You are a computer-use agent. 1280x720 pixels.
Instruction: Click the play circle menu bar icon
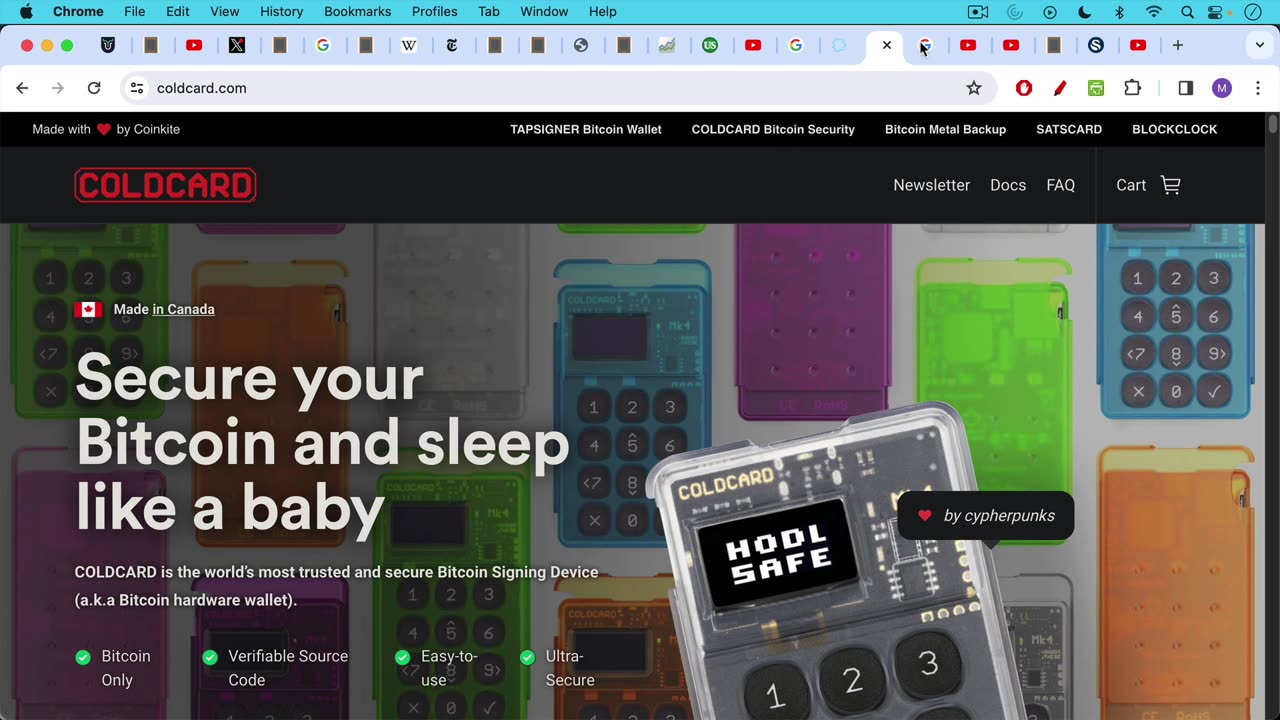1050,12
